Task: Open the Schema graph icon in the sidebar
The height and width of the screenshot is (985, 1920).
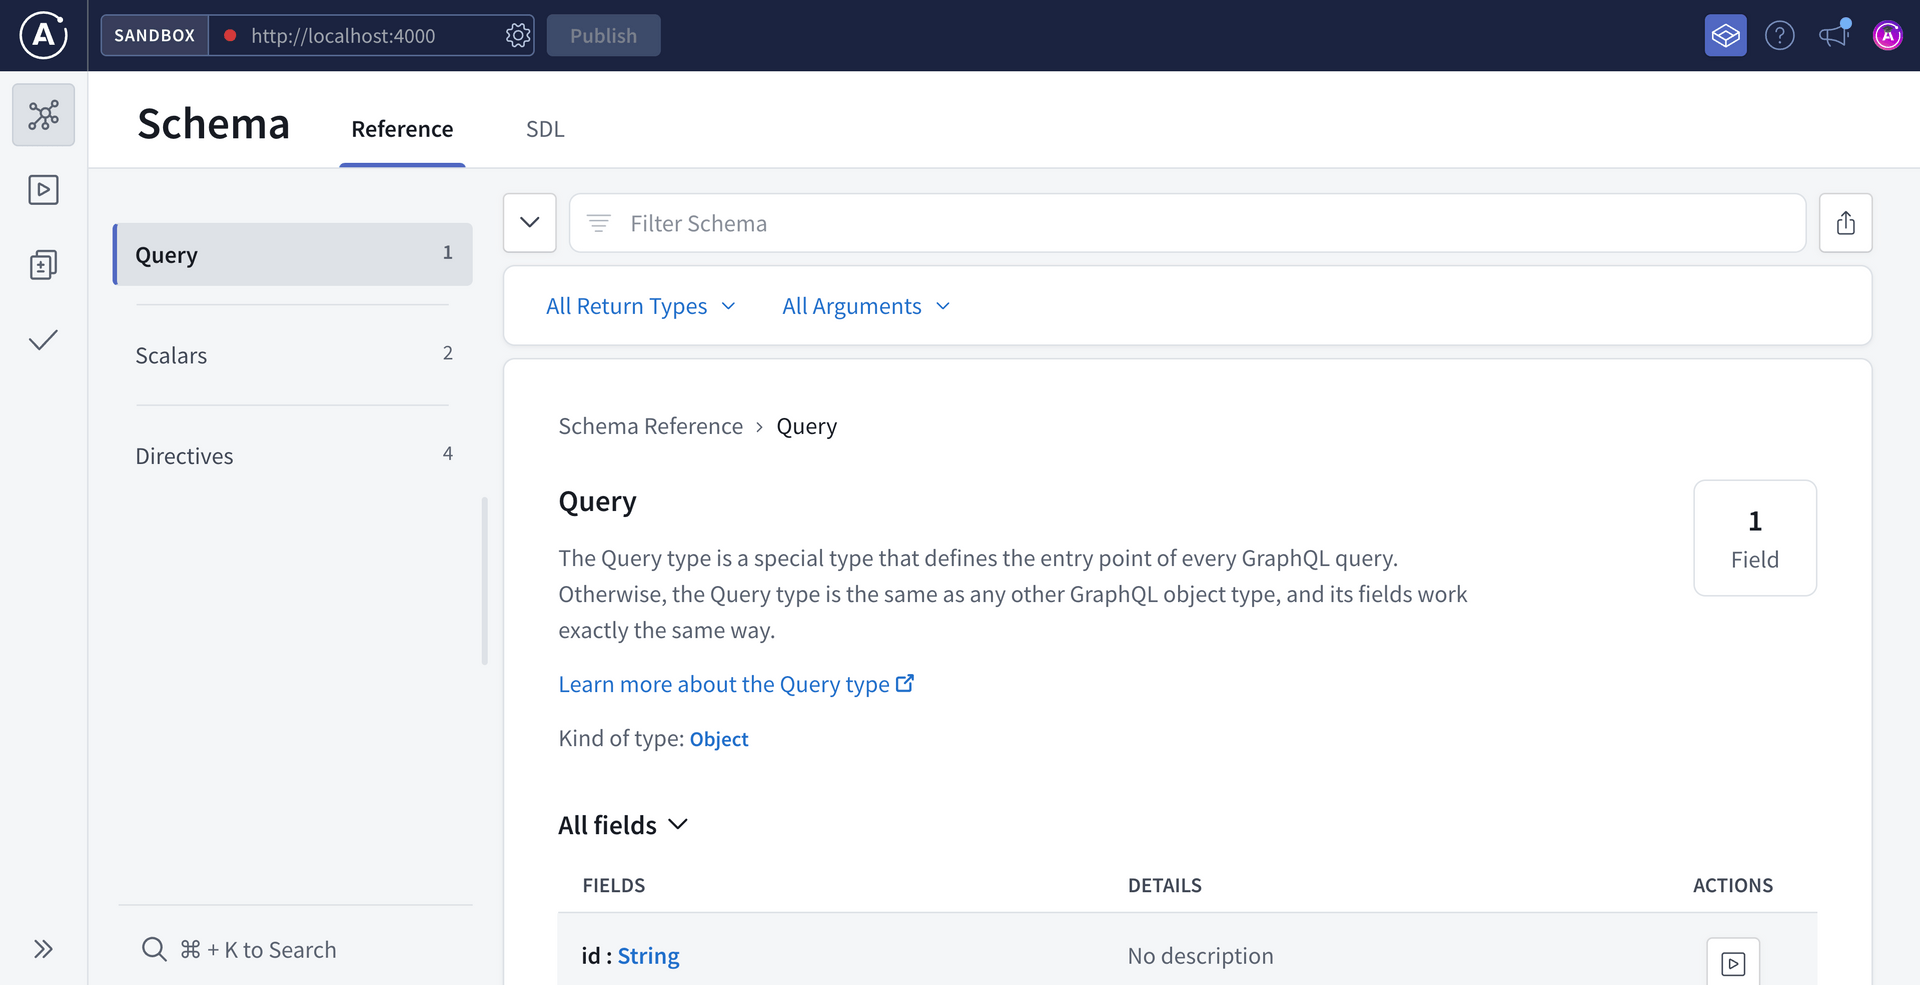Action: pos(43,114)
